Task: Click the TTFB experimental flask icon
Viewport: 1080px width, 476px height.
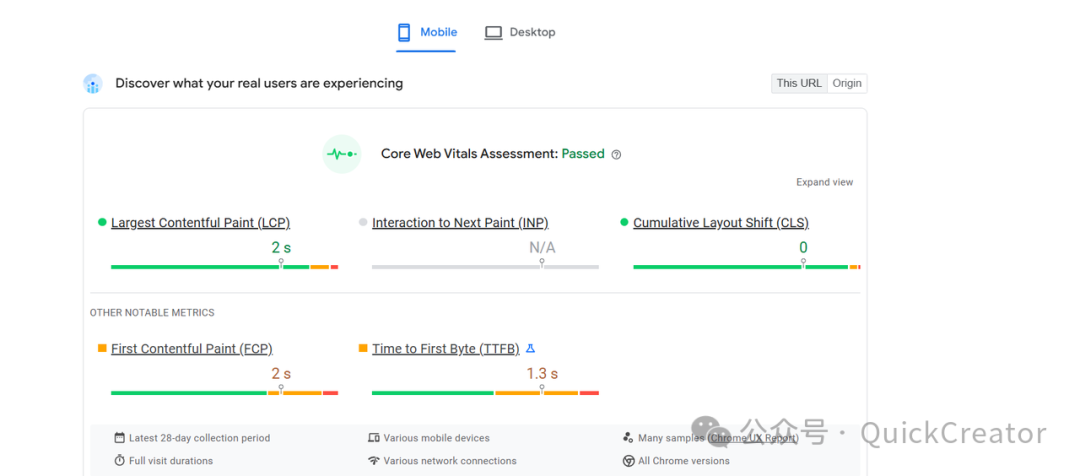Action: [x=531, y=349]
